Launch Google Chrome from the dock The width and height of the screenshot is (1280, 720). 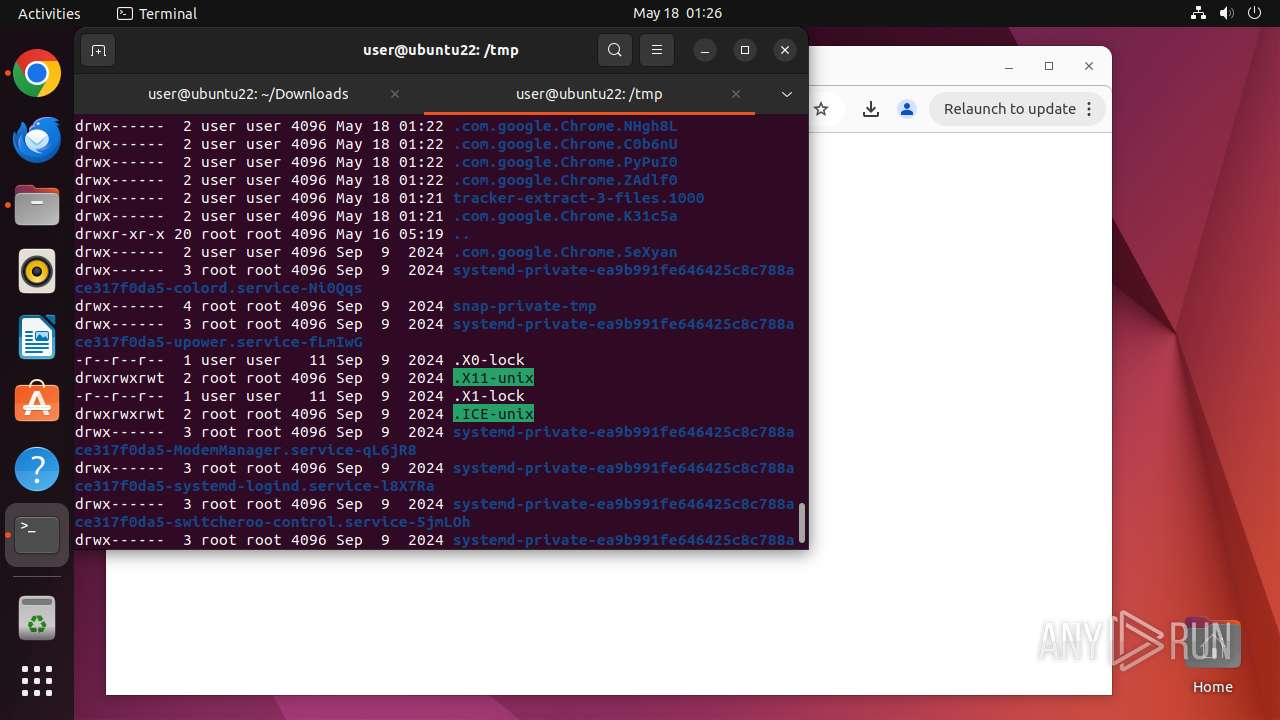tap(37, 73)
